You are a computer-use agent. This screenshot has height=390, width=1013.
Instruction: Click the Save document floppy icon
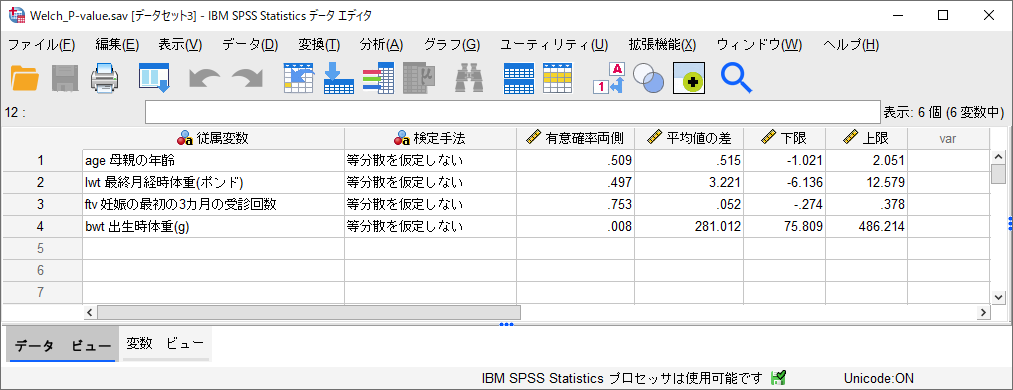pos(65,78)
